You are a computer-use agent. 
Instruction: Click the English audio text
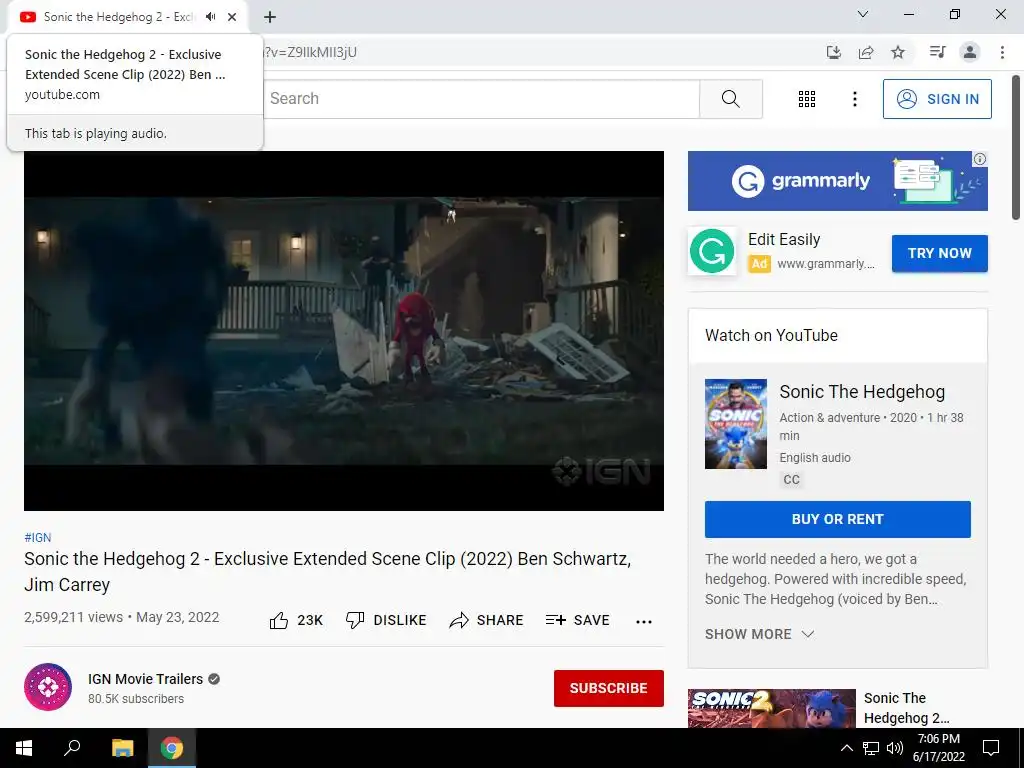coord(814,458)
